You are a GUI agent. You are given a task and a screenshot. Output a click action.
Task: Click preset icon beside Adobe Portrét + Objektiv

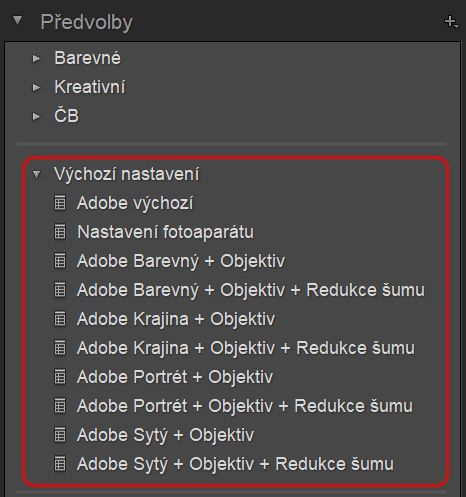pos(60,377)
